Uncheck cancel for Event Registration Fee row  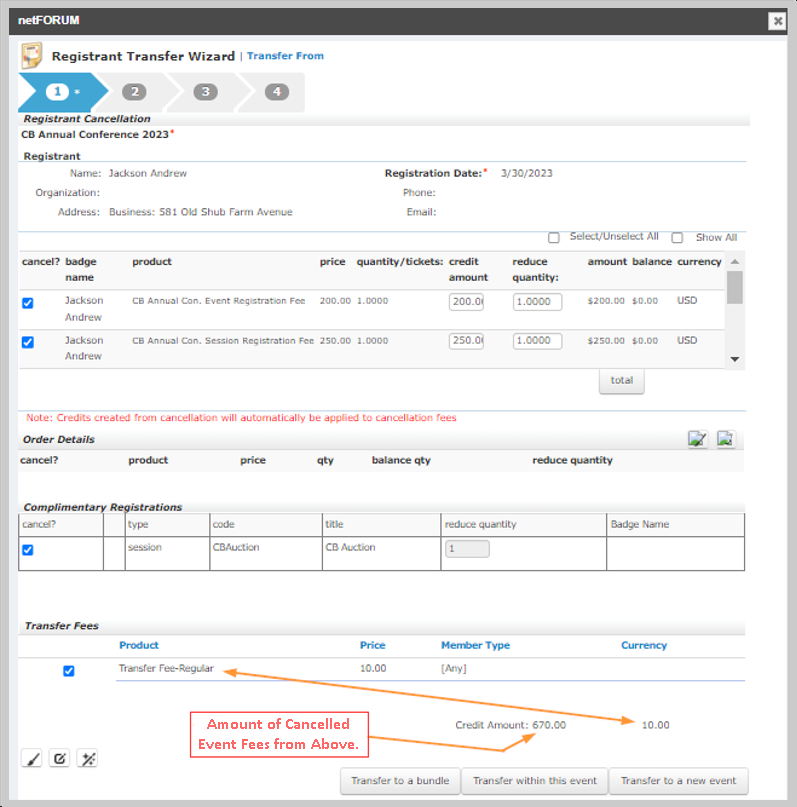28,303
